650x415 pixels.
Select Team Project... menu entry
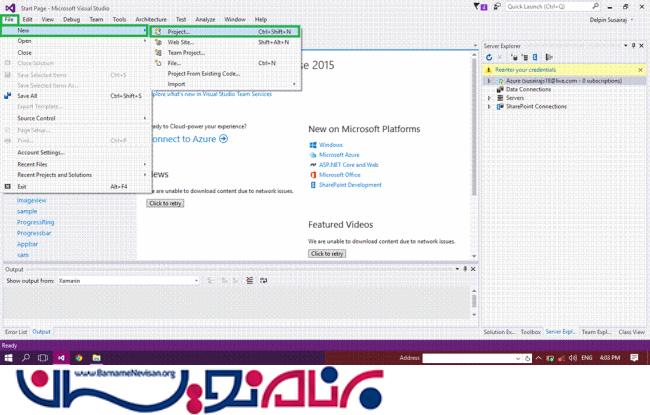point(226,53)
